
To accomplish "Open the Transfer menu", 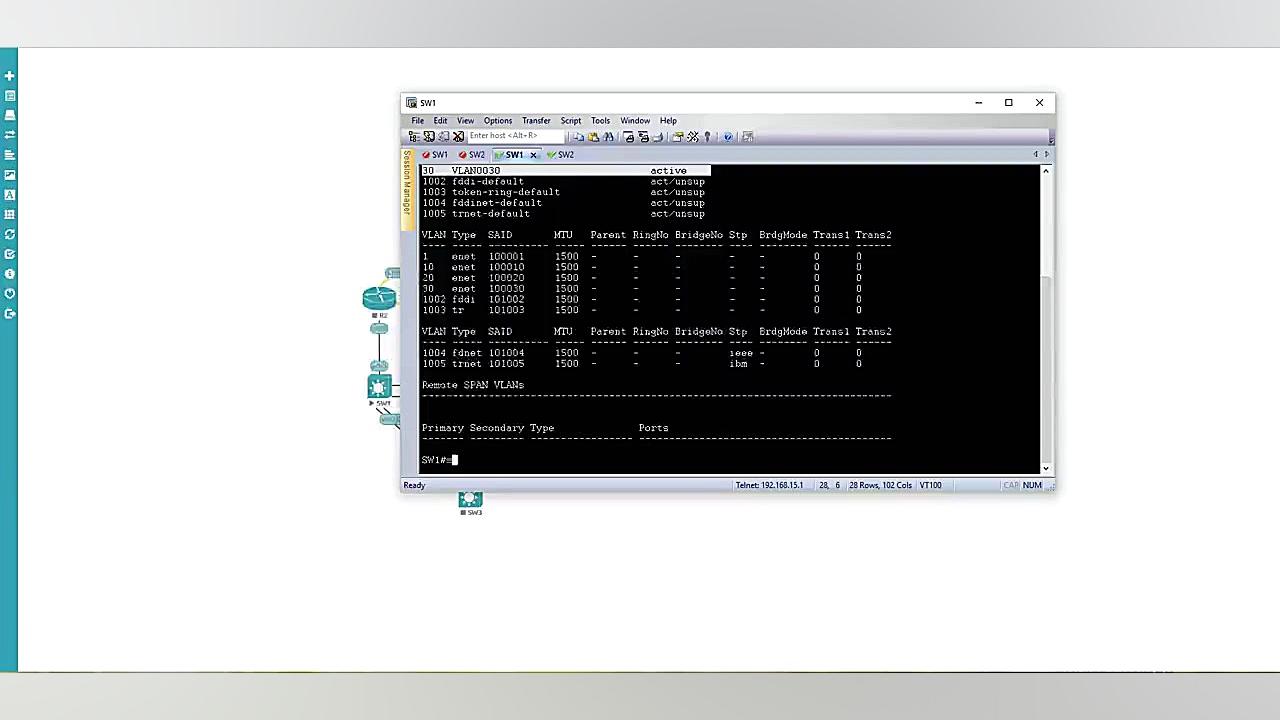I will [x=536, y=121].
